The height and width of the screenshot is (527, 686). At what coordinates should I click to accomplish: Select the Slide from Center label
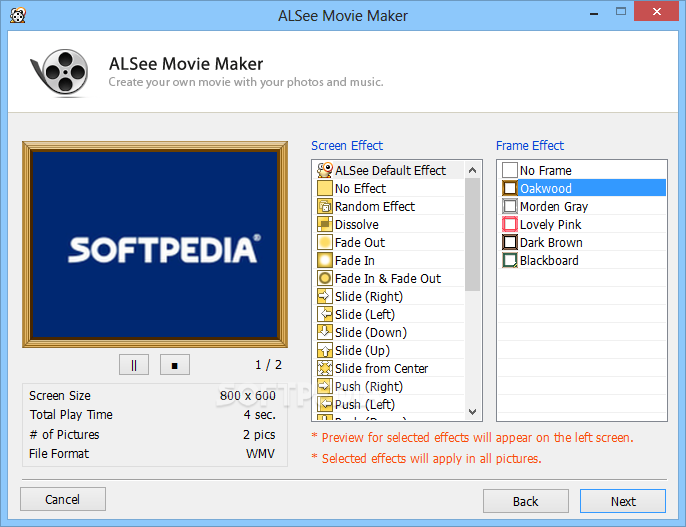(382, 368)
